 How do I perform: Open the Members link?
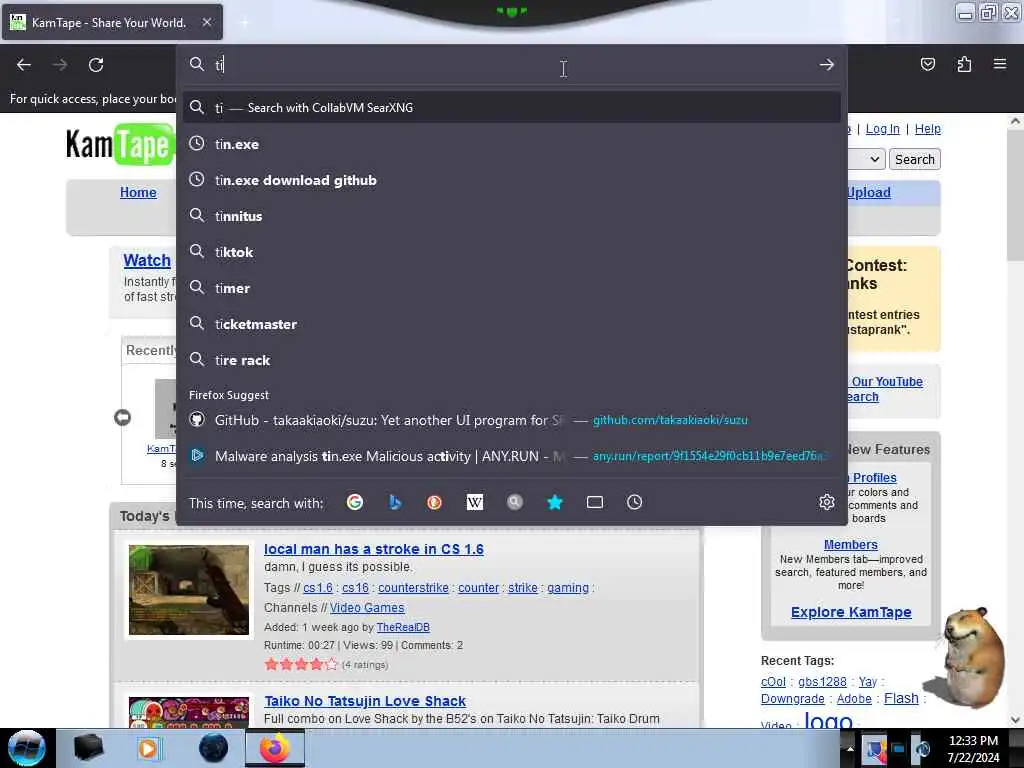click(850, 544)
